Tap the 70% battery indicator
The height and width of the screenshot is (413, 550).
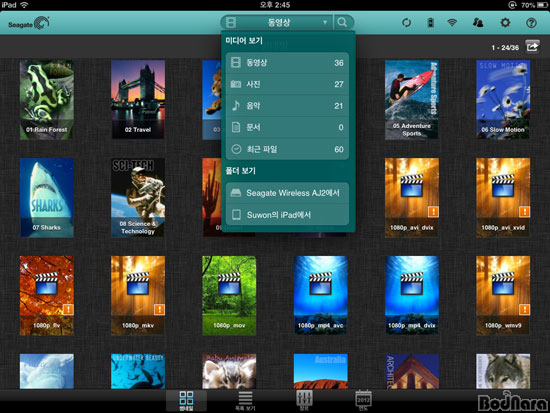(x=534, y=5)
